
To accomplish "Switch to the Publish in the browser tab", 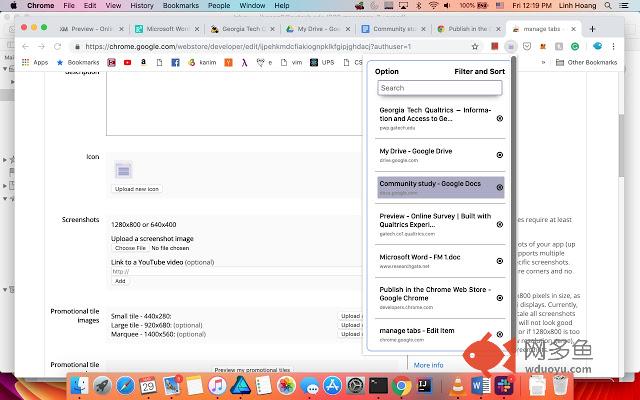I will pos(469,29).
